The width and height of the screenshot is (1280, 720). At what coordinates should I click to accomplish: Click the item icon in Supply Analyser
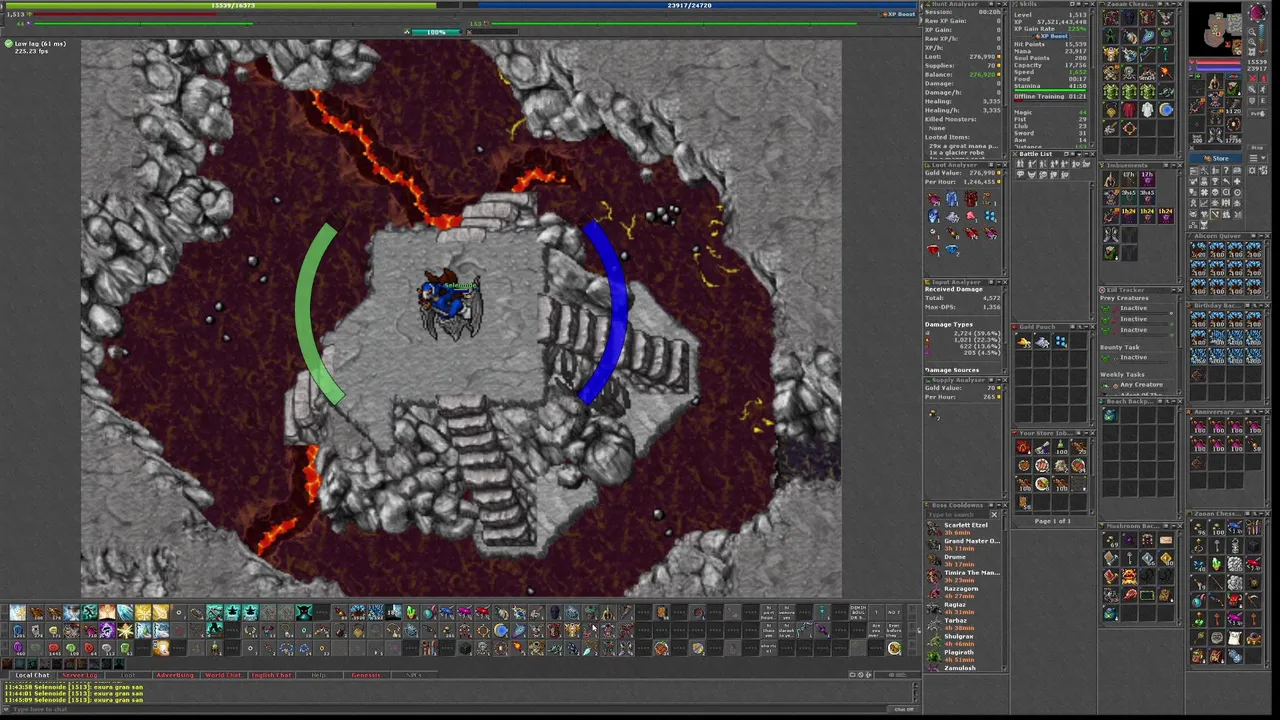tap(933, 414)
